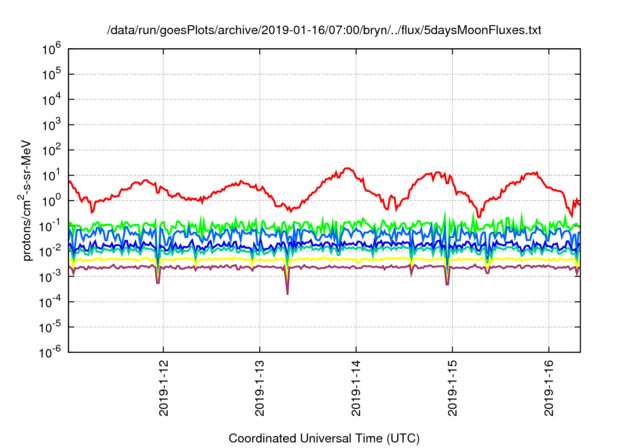Click the red curve's minimum after 2019-1-15
The width and height of the screenshot is (640, 448).
point(479,215)
